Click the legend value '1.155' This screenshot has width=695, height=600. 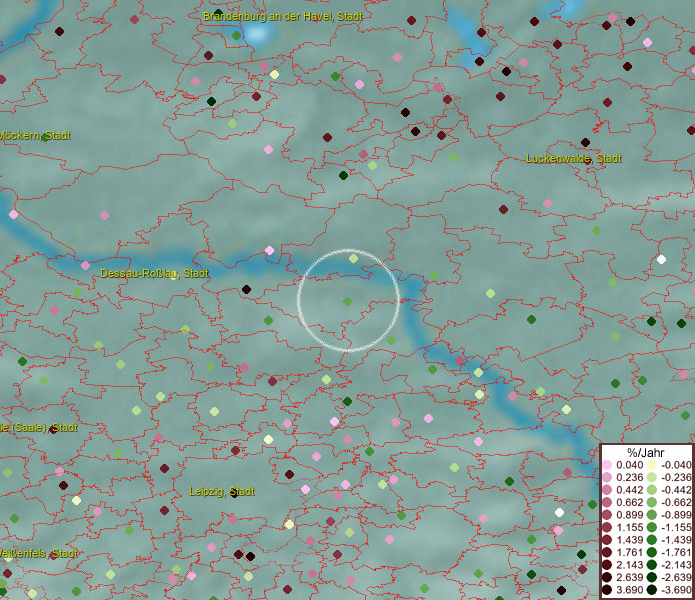629,527
